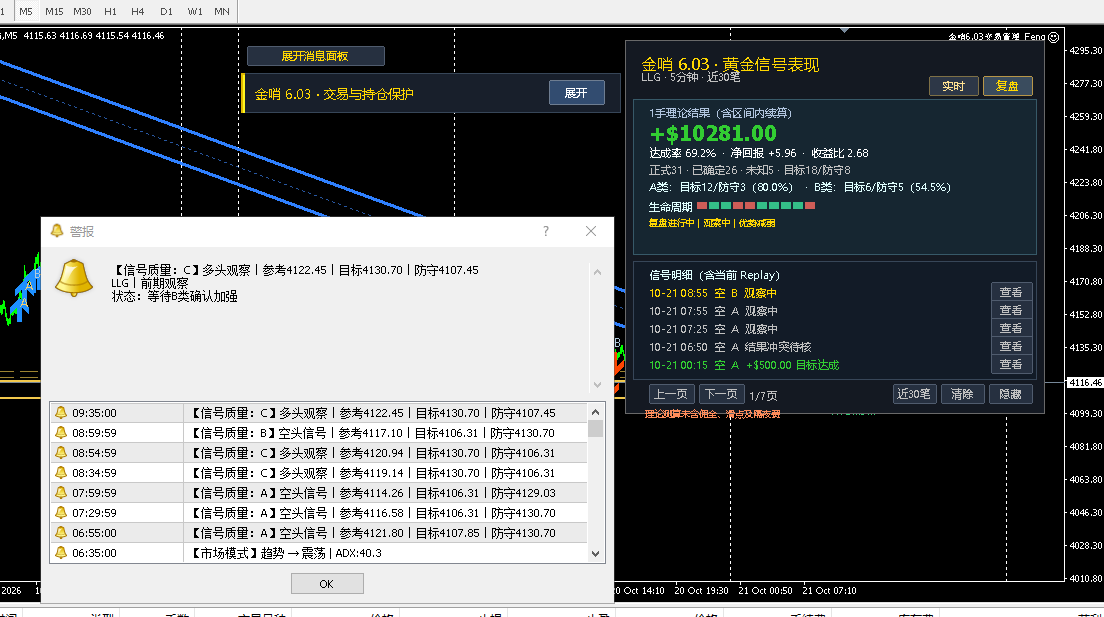
Task: Switch the signal panel to 复盘 mode
Action: (x=1008, y=86)
